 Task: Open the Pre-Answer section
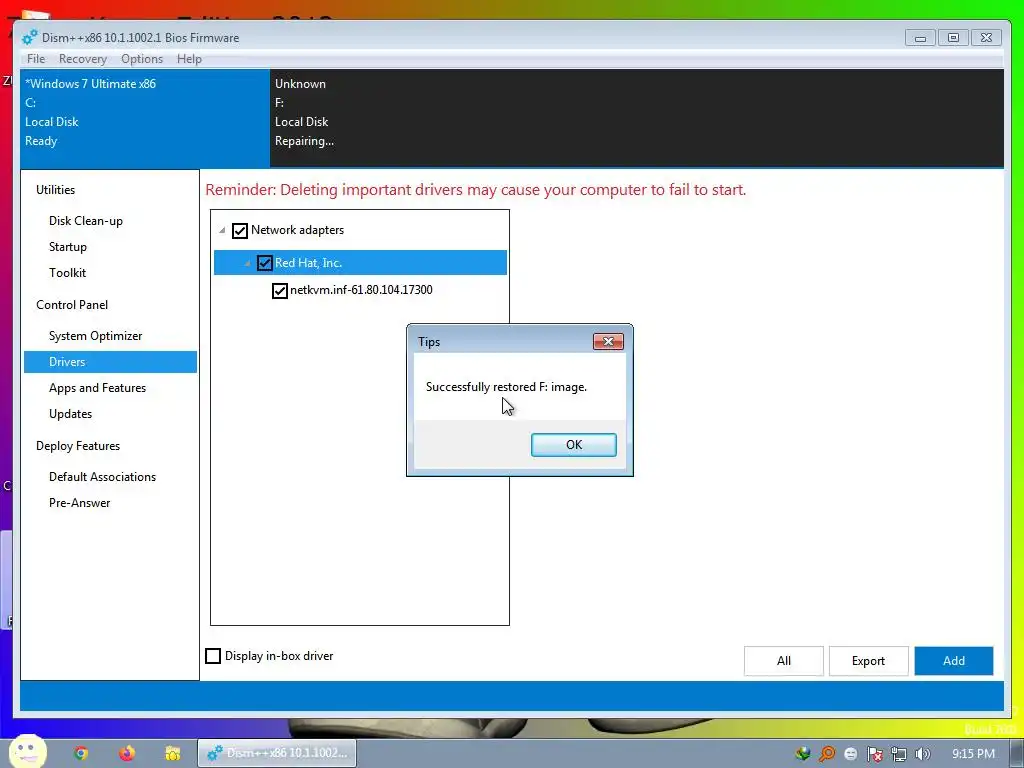click(x=80, y=503)
